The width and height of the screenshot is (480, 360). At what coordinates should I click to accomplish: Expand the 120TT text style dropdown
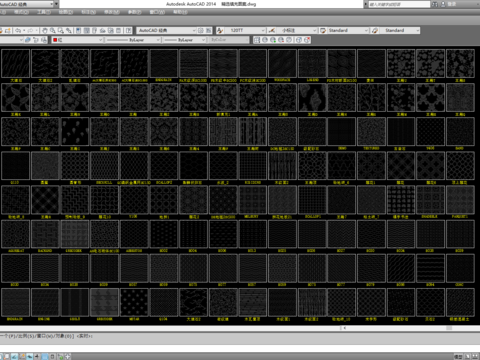[245, 30]
